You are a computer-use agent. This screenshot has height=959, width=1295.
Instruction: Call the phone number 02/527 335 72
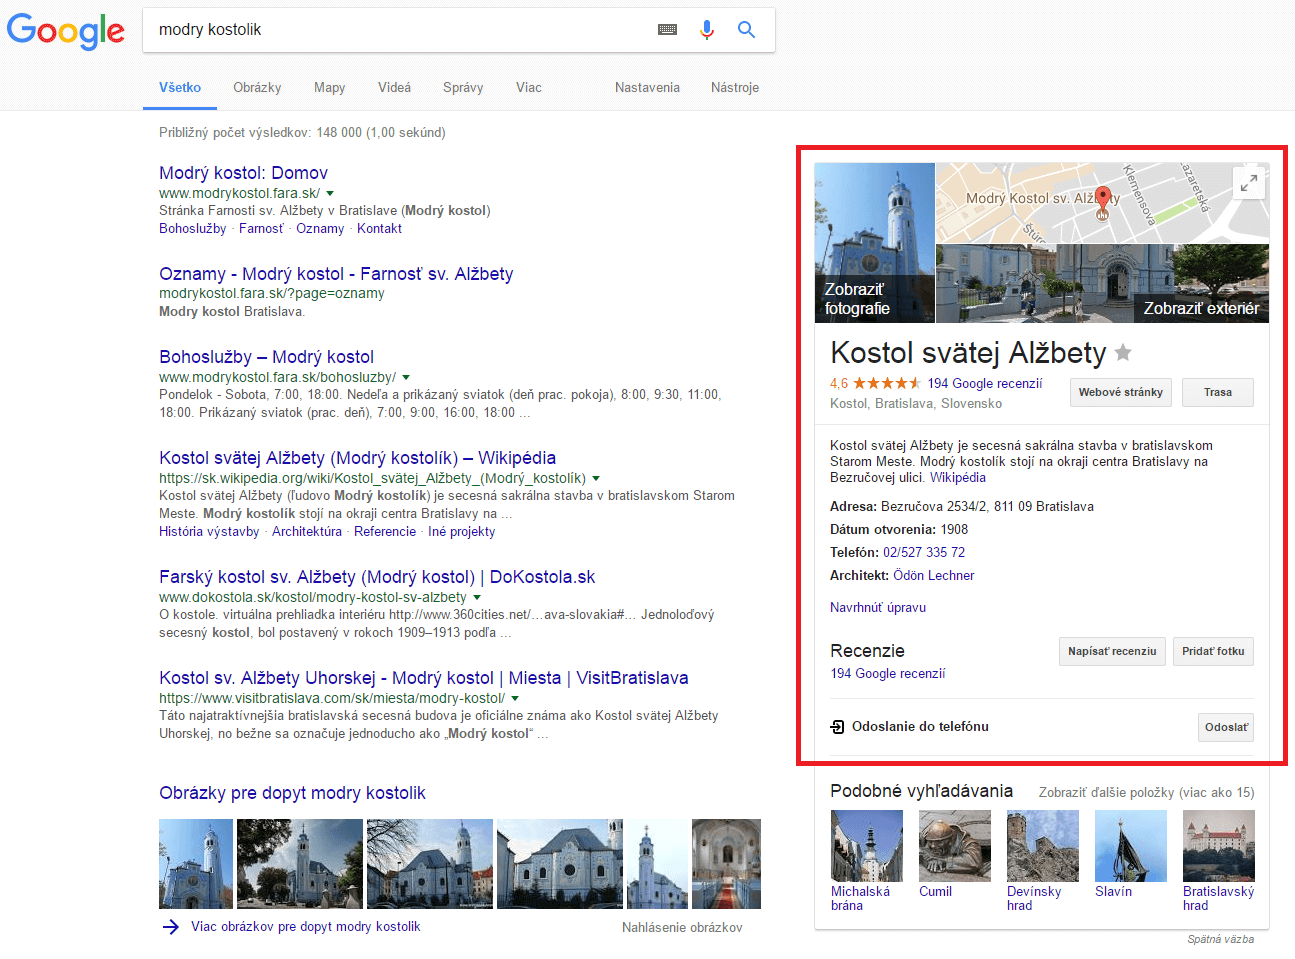coord(924,553)
